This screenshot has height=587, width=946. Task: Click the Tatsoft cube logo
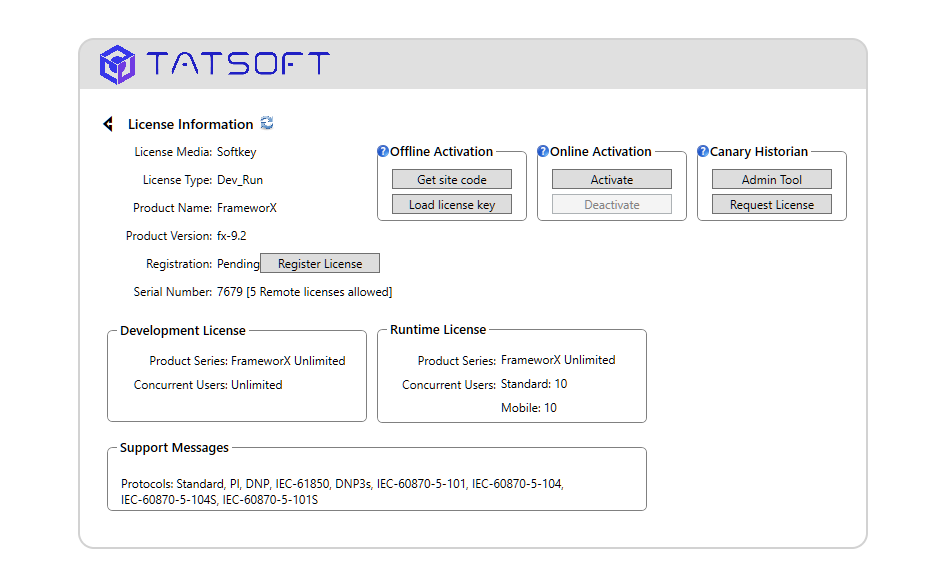[117, 65]
